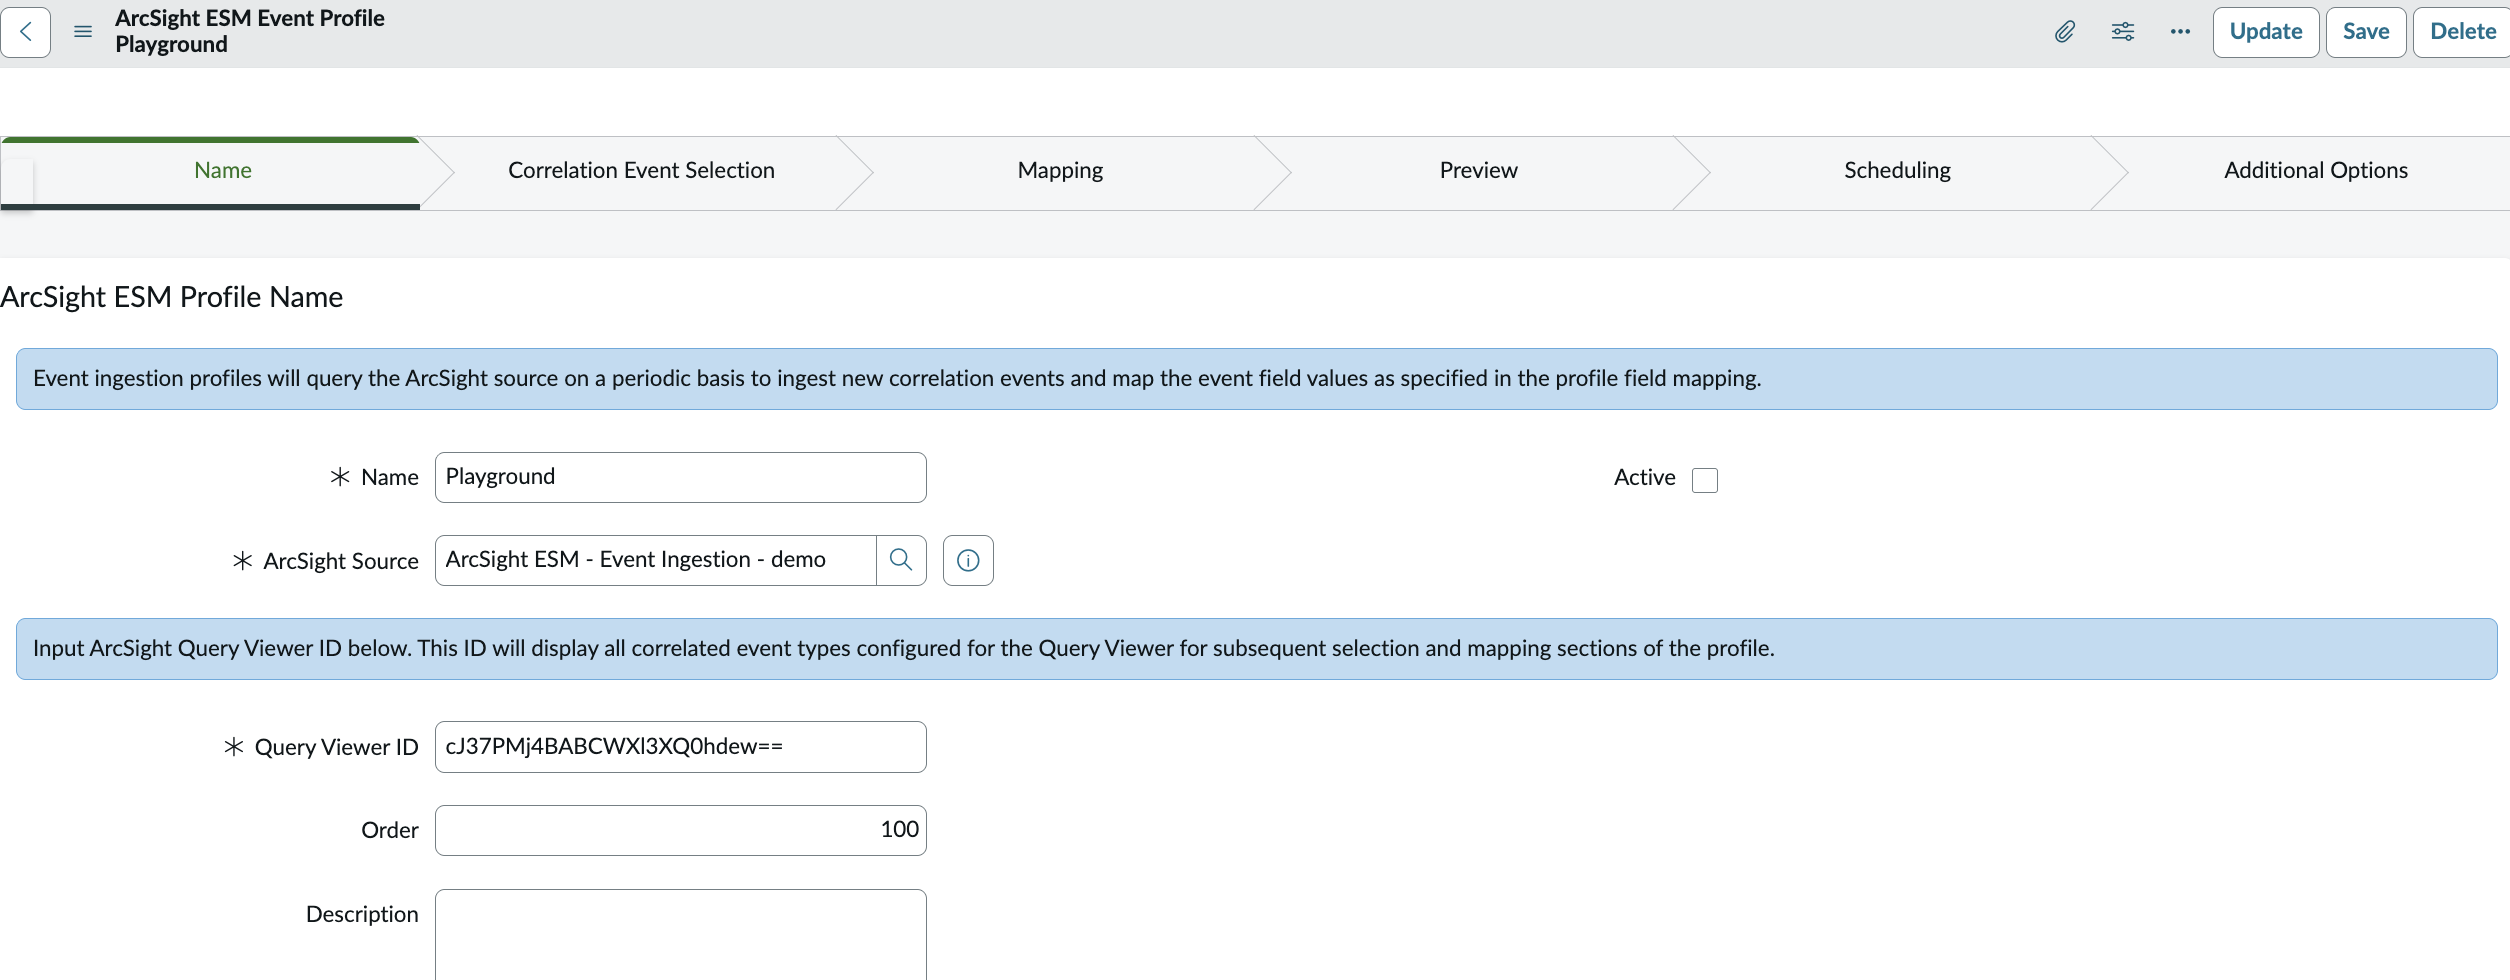Image resolution: width=2510 pixels, height=980 pixels.
Task: Switch to the Name step tab
Action: (223, 171)
